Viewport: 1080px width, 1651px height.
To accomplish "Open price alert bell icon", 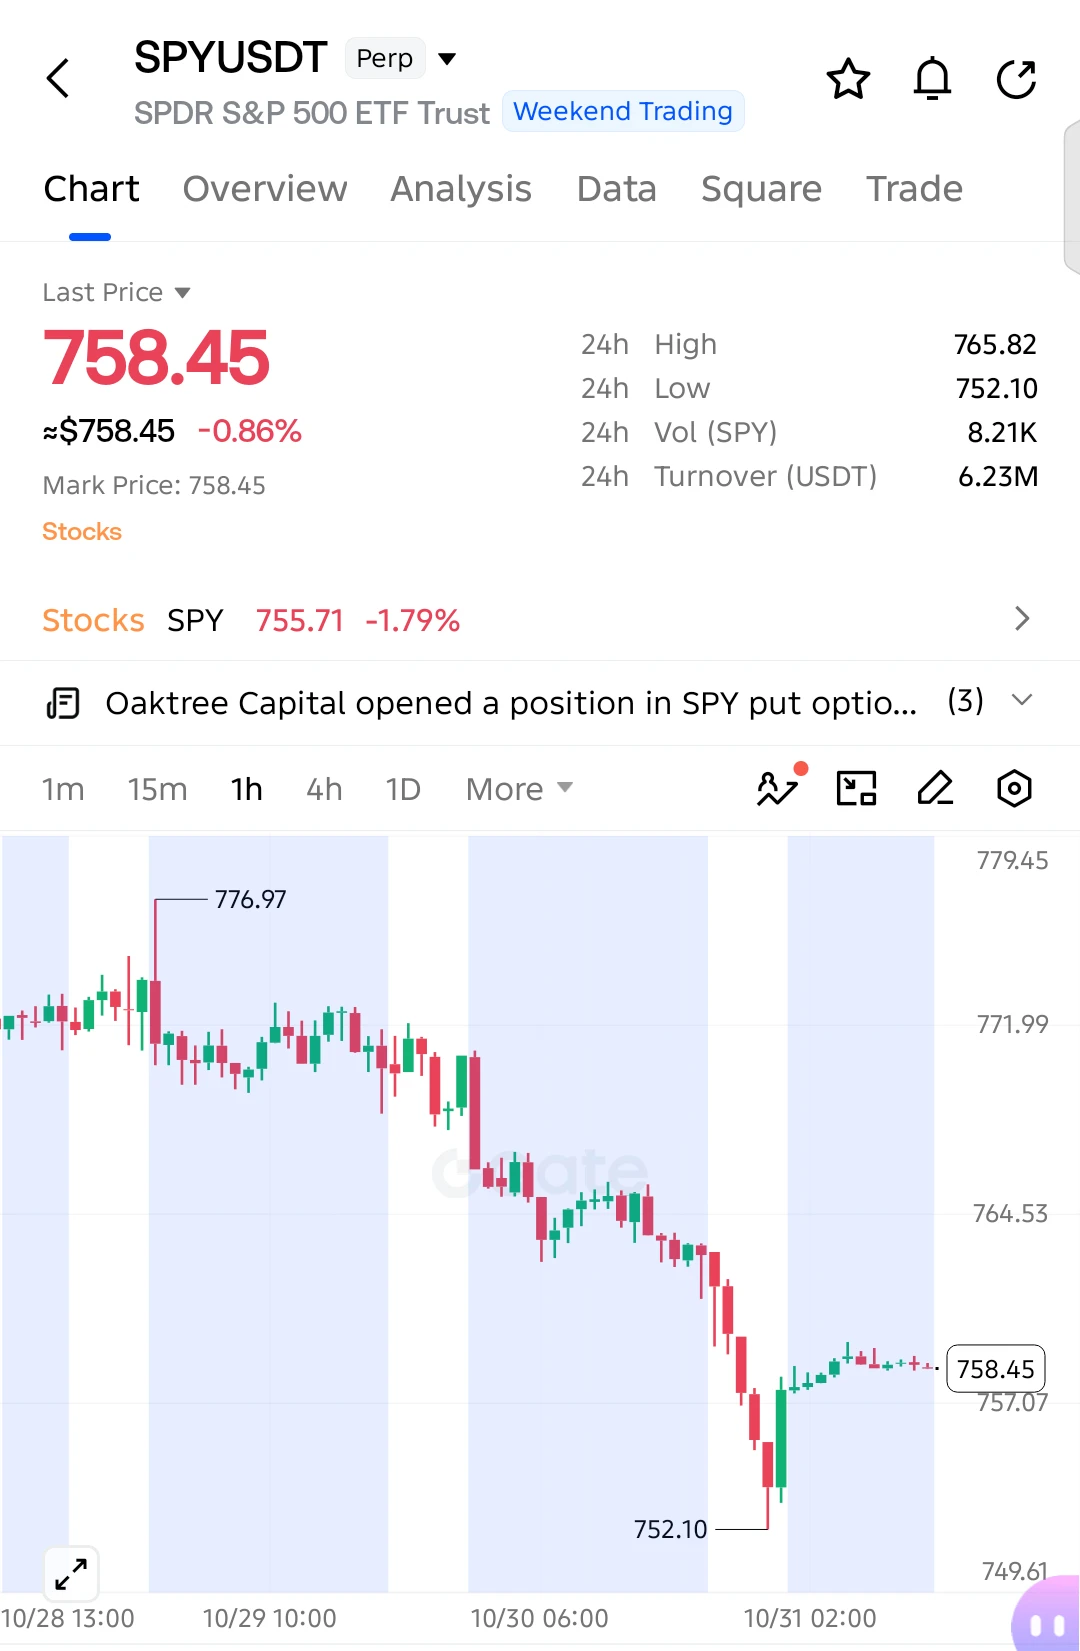I will coord(932,79).
